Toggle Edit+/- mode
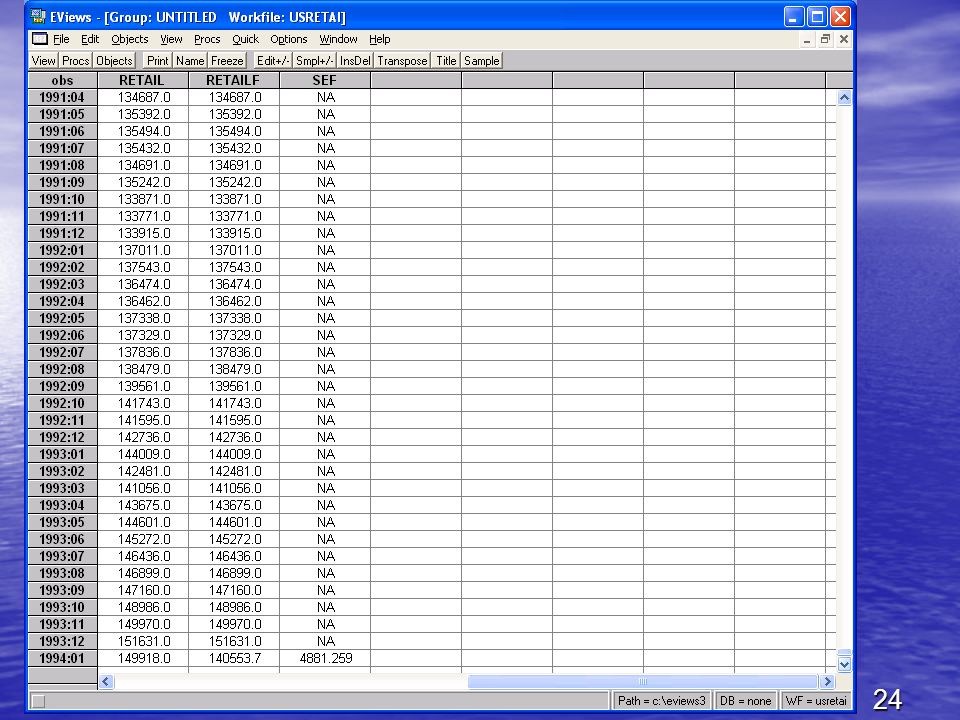 tap(272, 61)
